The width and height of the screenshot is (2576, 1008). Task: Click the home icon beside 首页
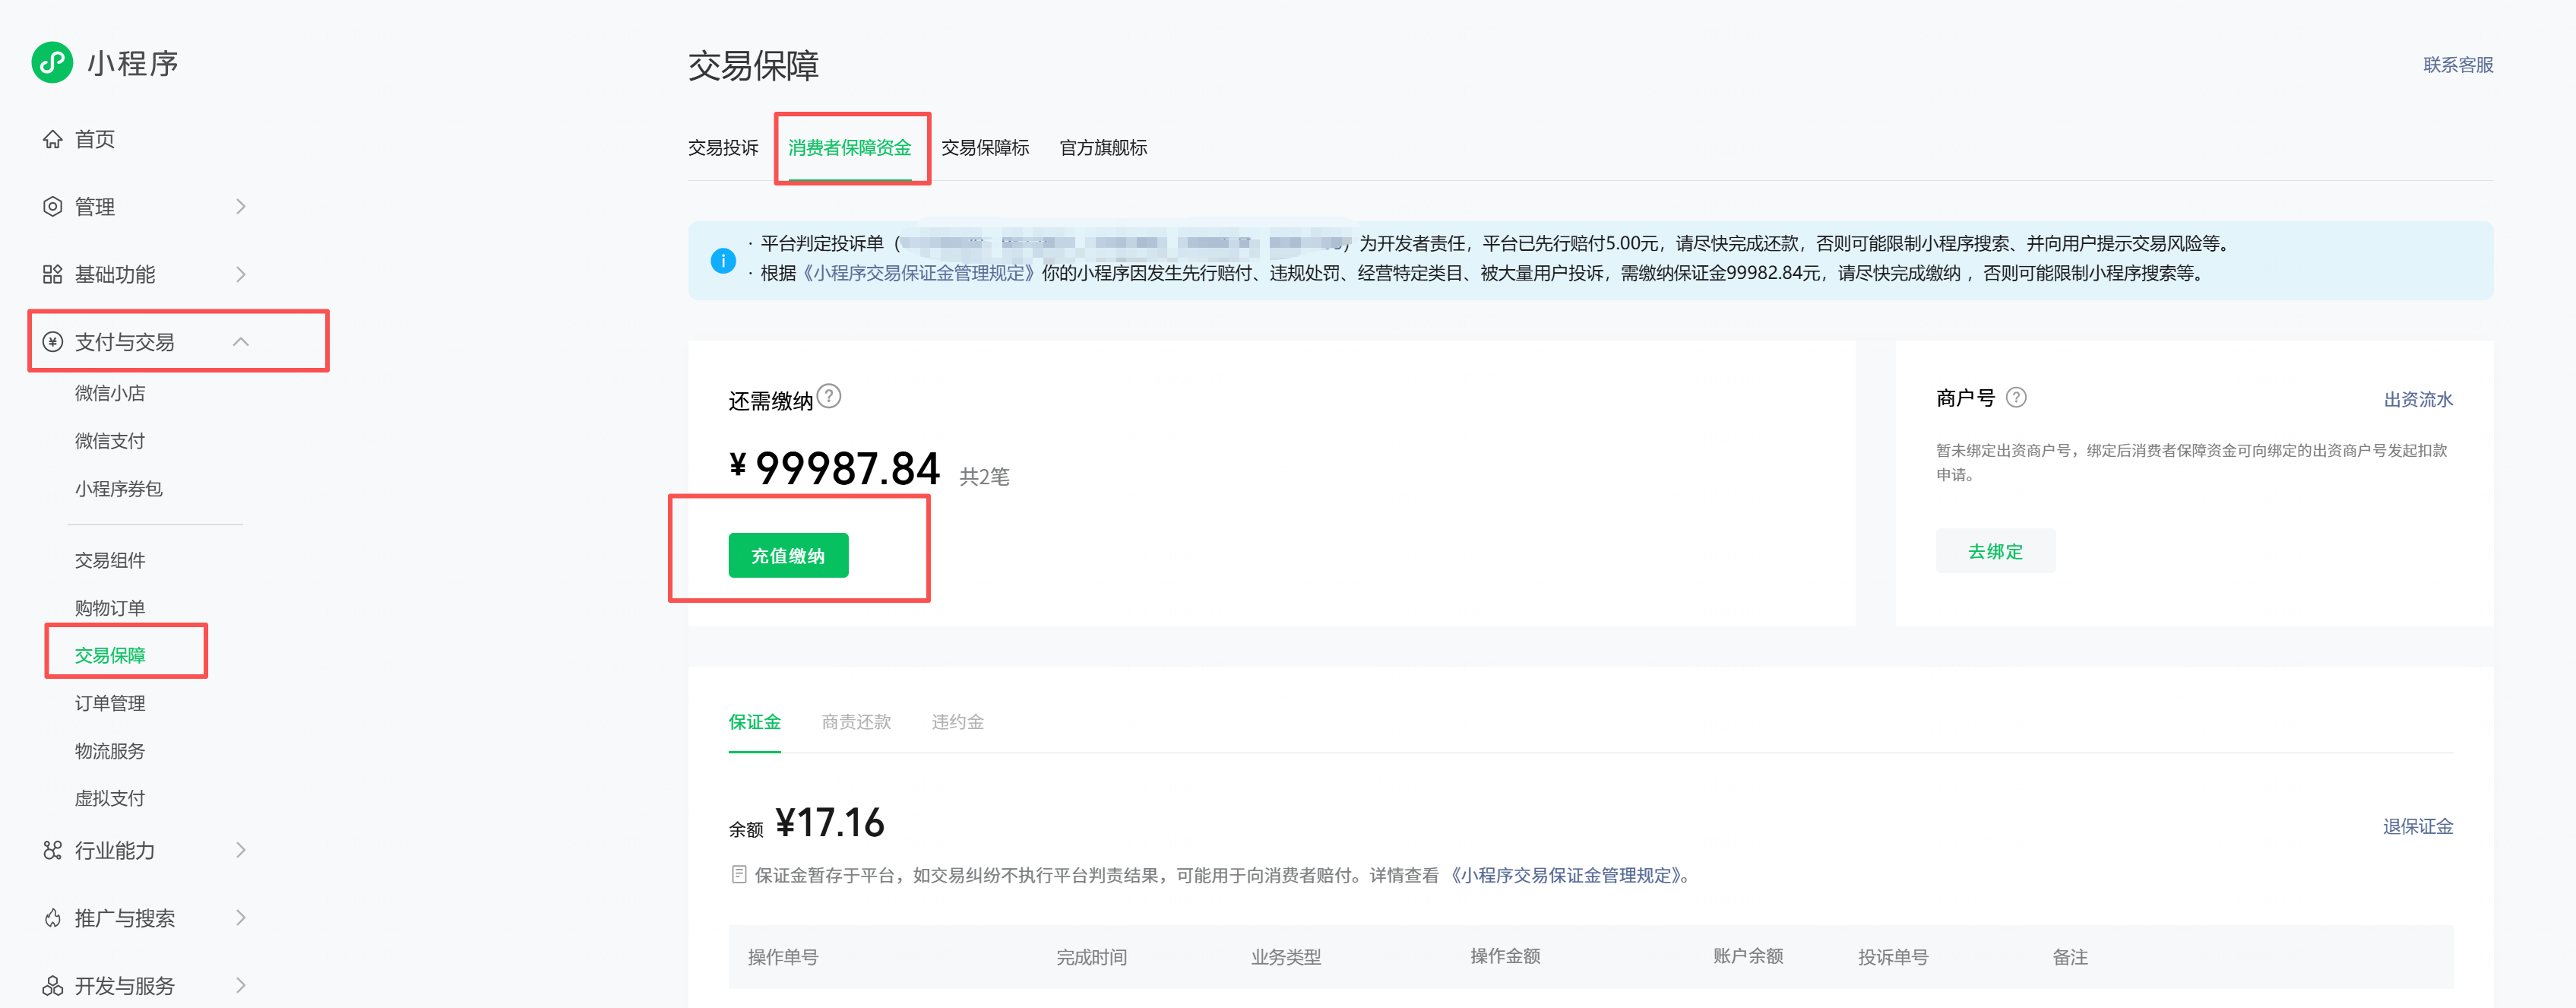52,139
